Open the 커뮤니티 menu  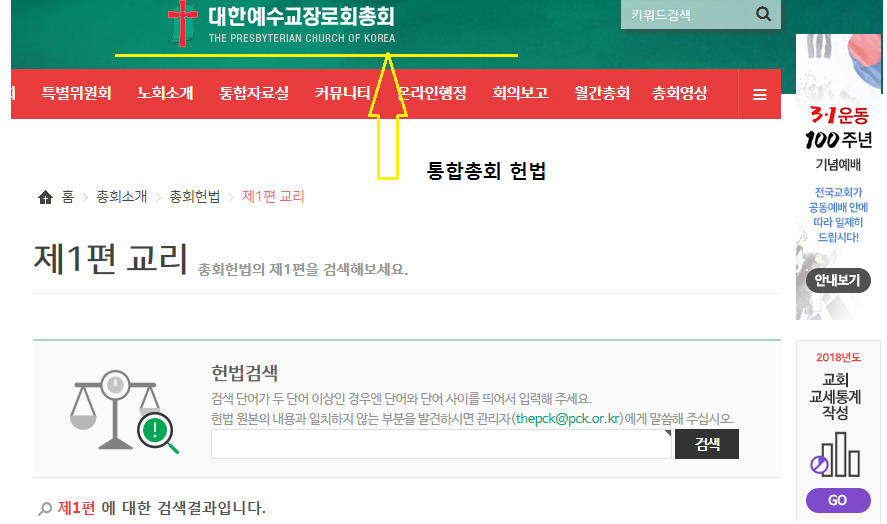[343, 93]
